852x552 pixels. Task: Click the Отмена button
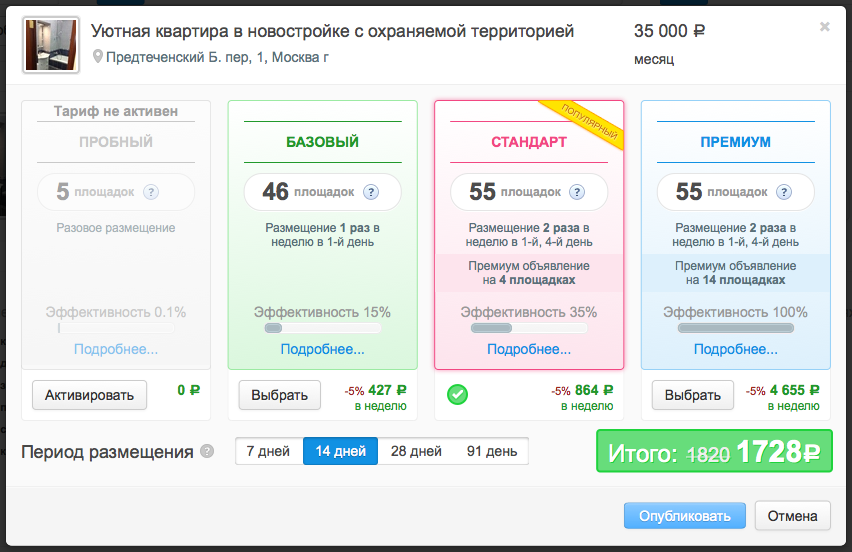click(x=792, y=516)
